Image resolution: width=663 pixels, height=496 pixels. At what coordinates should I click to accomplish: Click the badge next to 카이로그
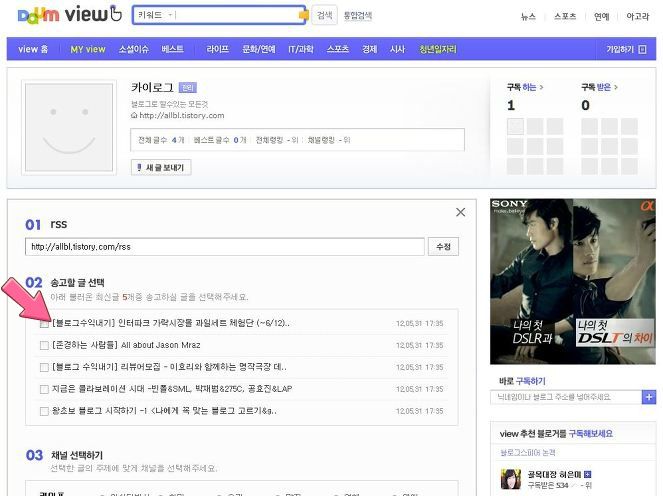[188, 88]
